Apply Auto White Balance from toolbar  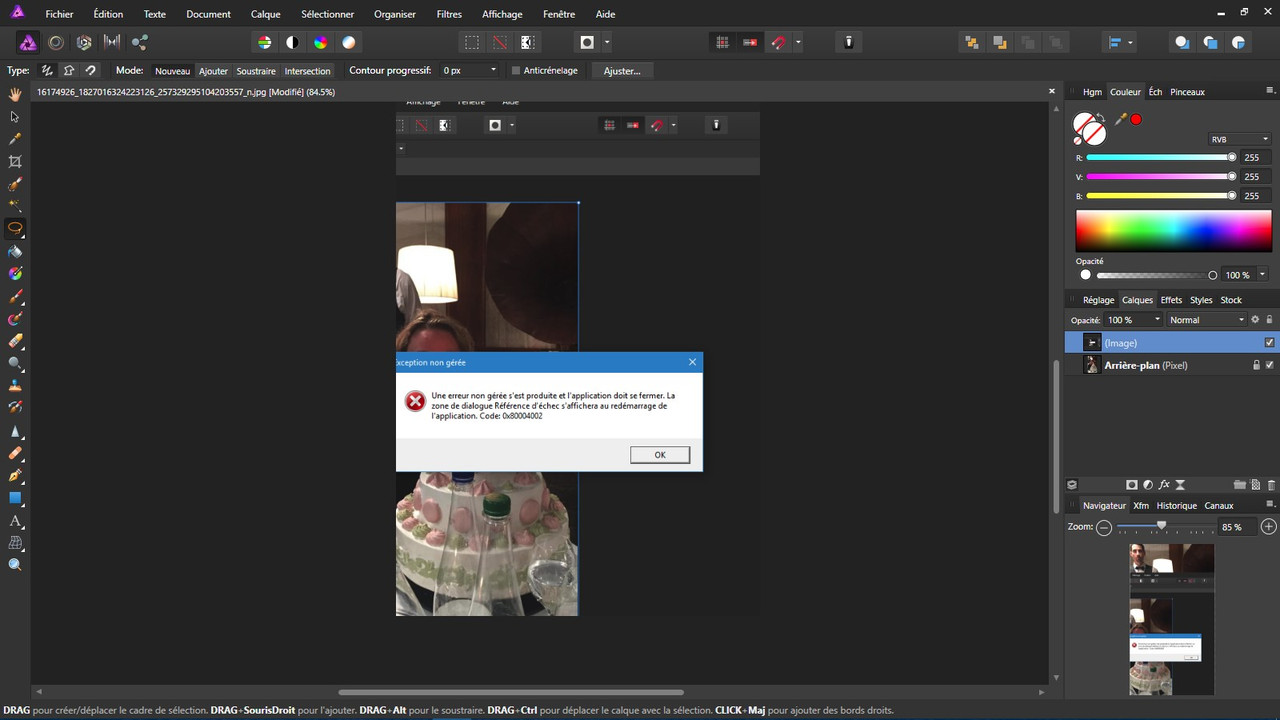point(348,42)
